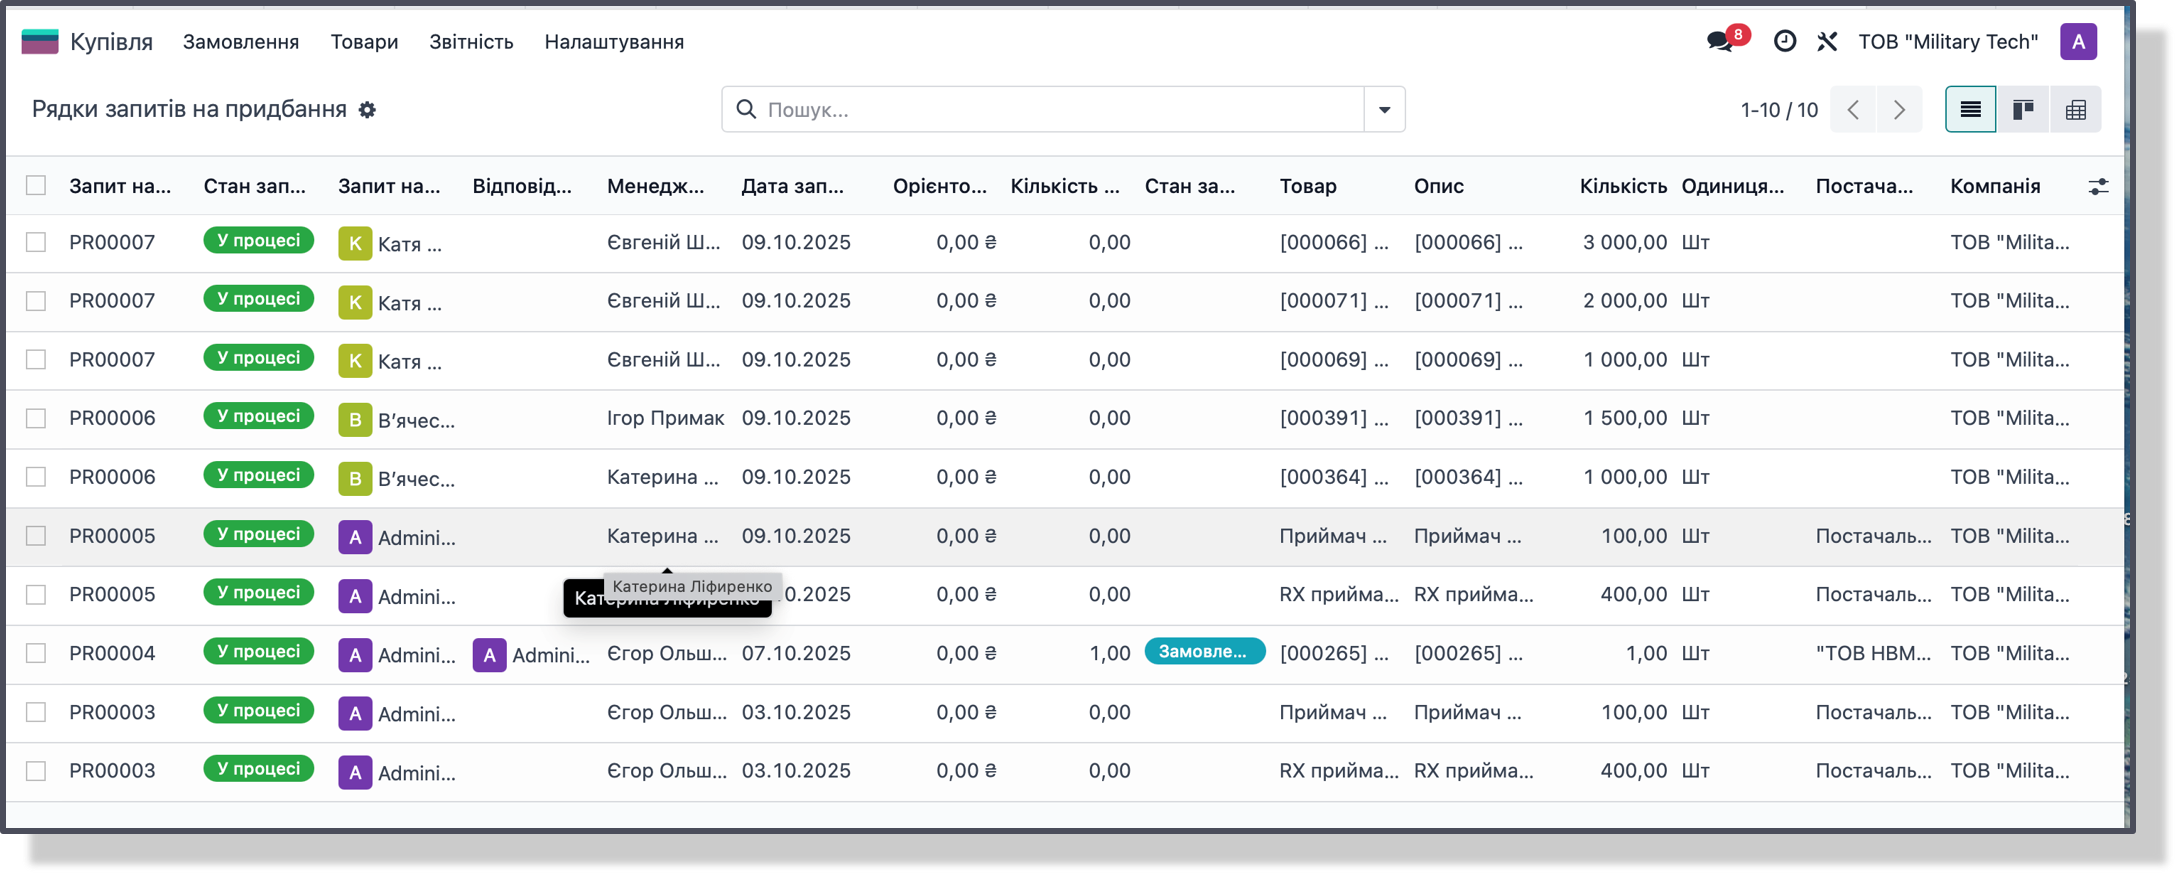Image resolution: width=2175 pixels, height=873 pixels.
Task: Tick the checkbox of first PR00007 row
Action: tap(36, 242)
